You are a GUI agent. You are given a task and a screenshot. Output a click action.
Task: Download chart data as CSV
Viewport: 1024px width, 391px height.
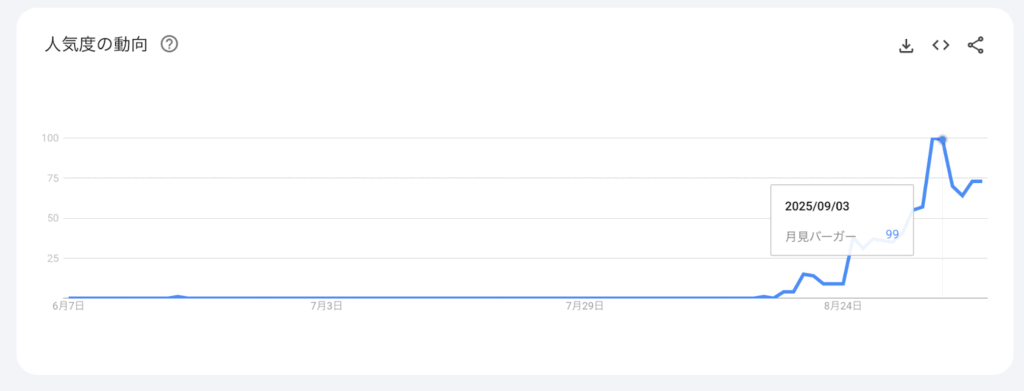click(x=906, y=46)
